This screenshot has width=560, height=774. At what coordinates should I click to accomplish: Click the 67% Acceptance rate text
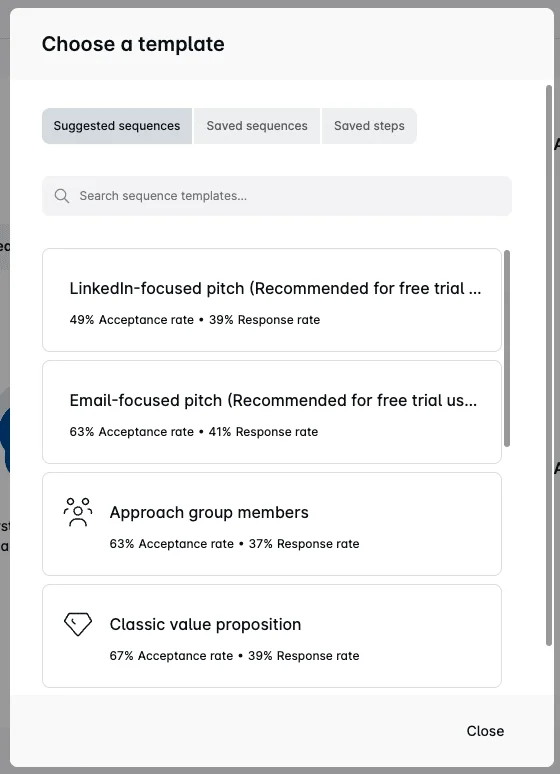(x=171, y=656)
